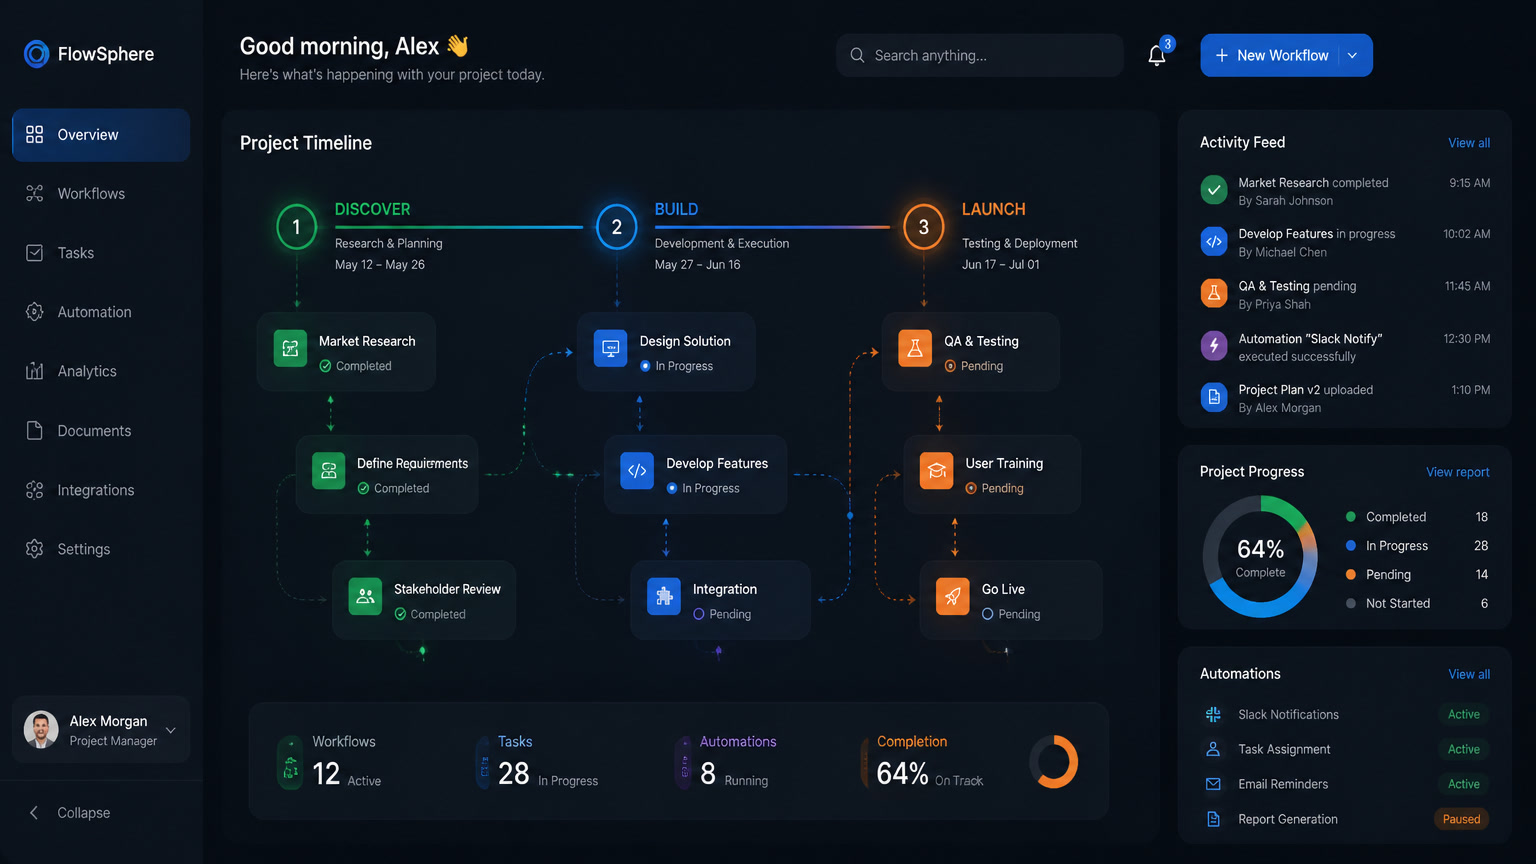Click View all in Activity Feed
The image size is (1536, 864).
click(1469, 143)
